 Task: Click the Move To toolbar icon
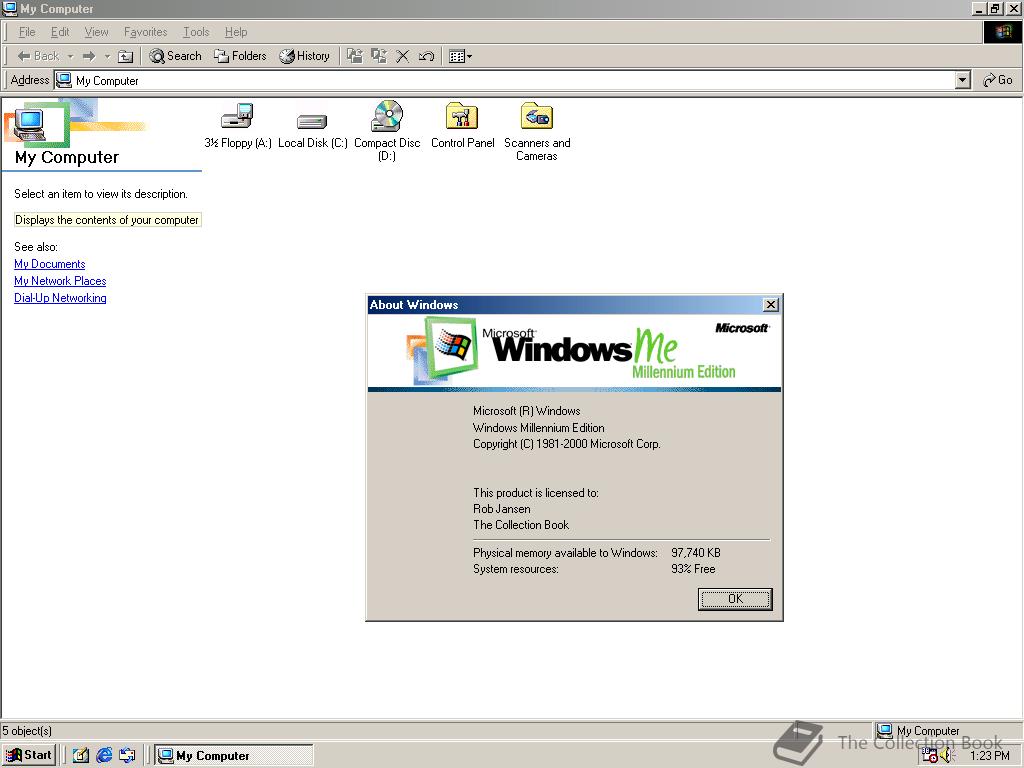coord(355,56)
